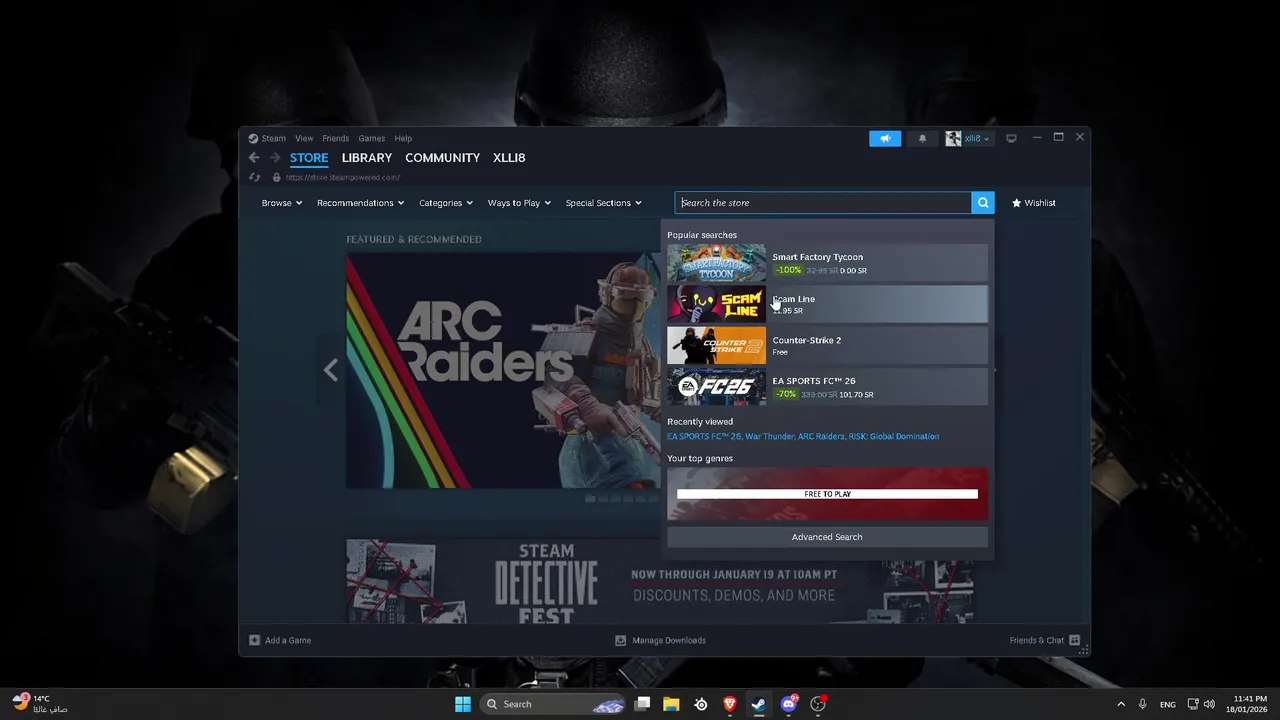Open the Categories dropdown
This screenshot has width=1280, height=720.
point(446,203)
